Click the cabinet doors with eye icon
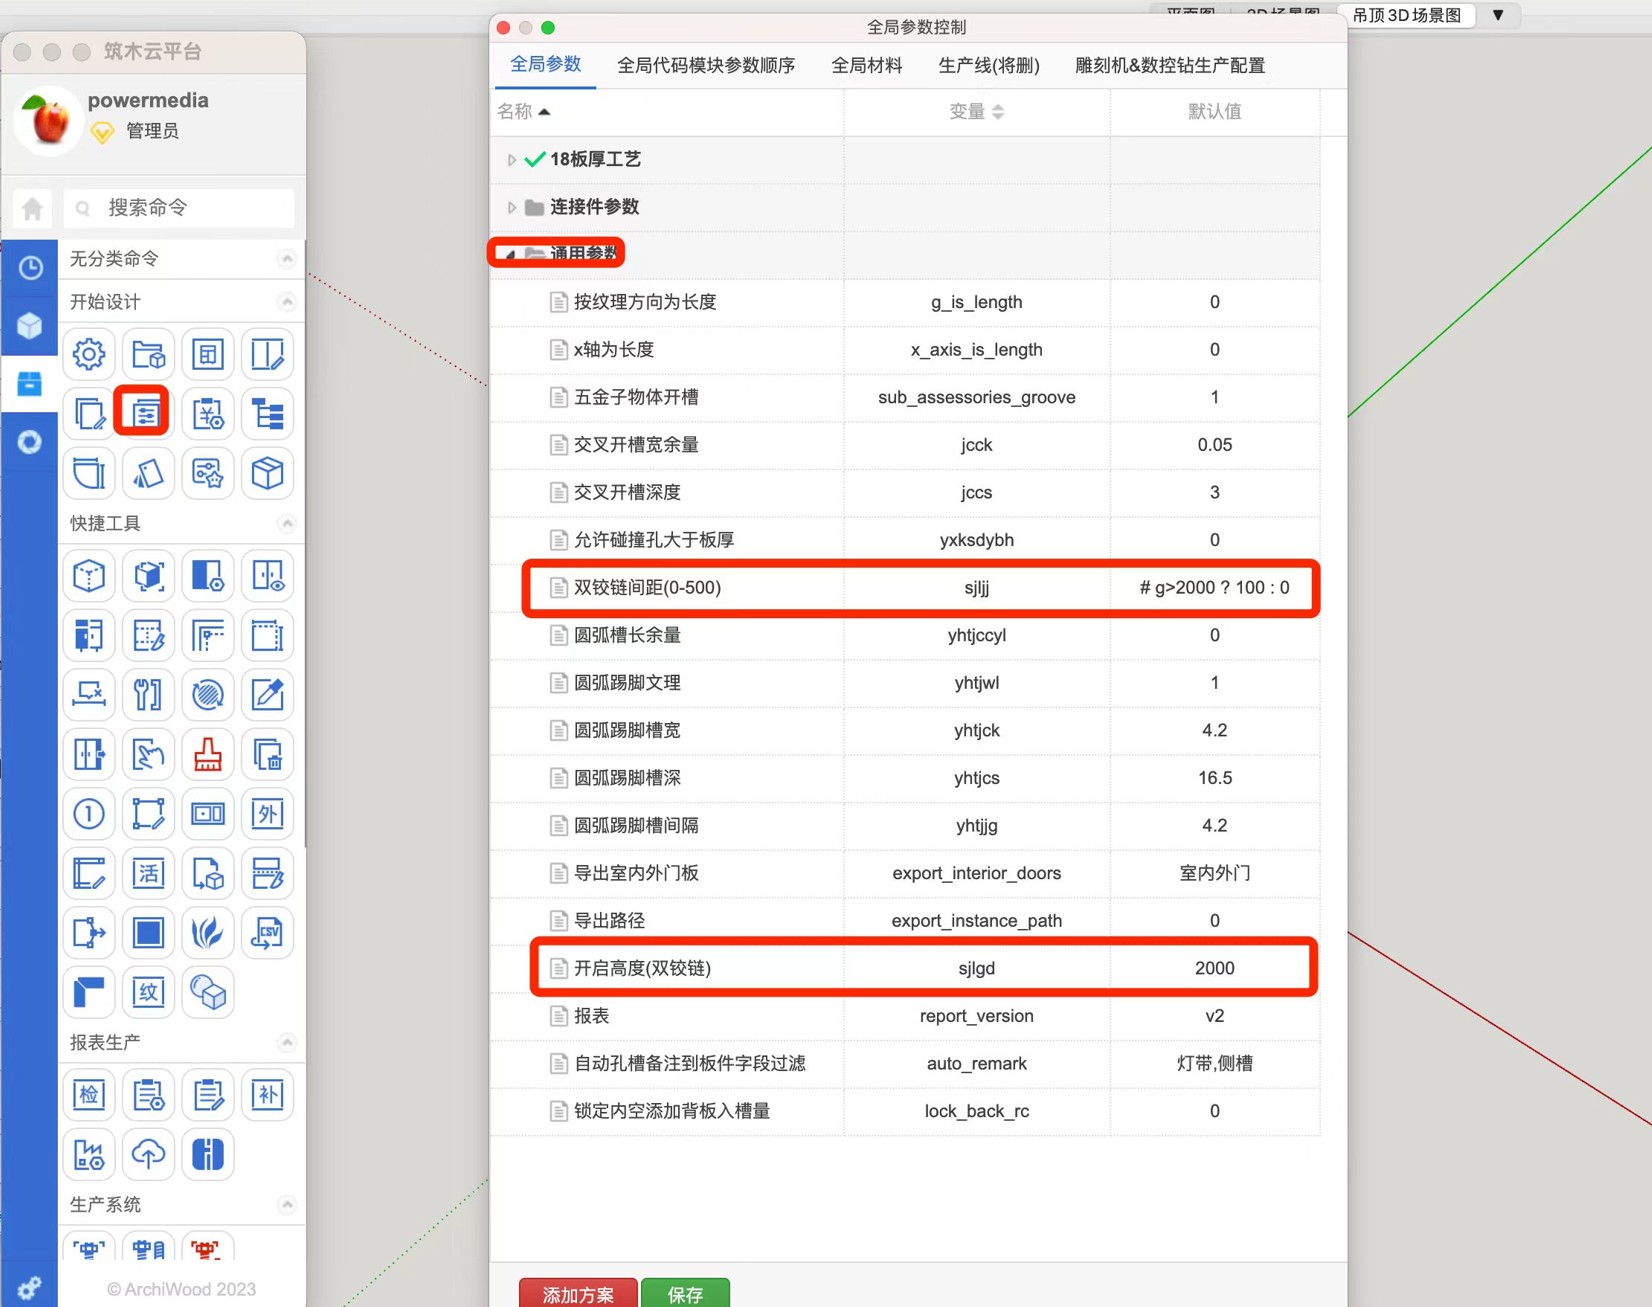Screen dimensions: 1652x1307 pos(267,576)
